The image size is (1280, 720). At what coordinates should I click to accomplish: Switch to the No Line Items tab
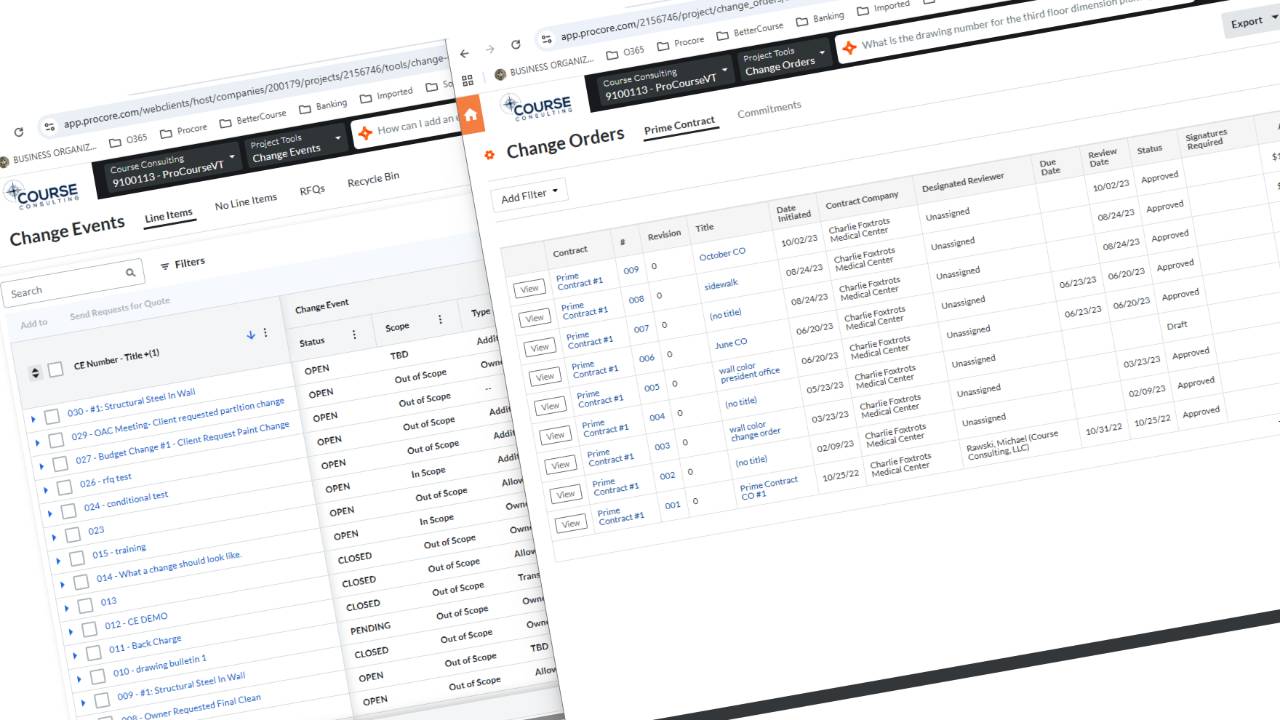(246, 202)
